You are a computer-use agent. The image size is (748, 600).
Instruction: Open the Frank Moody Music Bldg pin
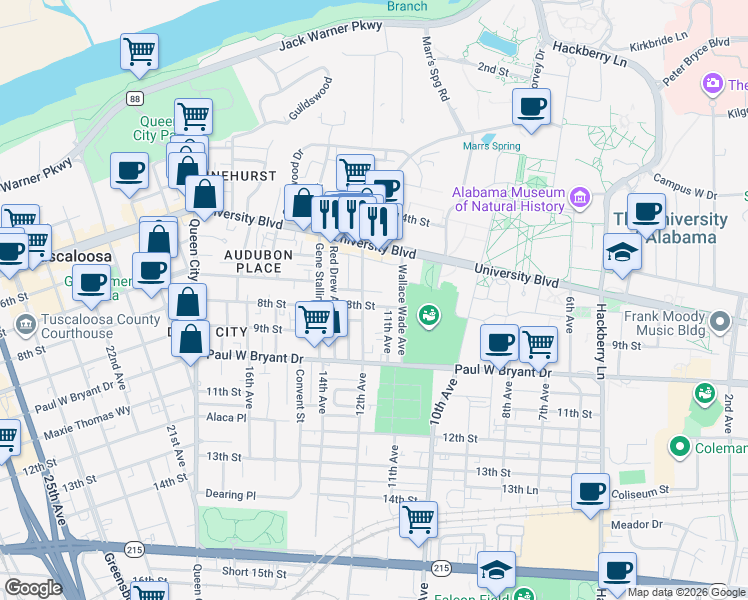pyautogui.click(x=720, y=321)
